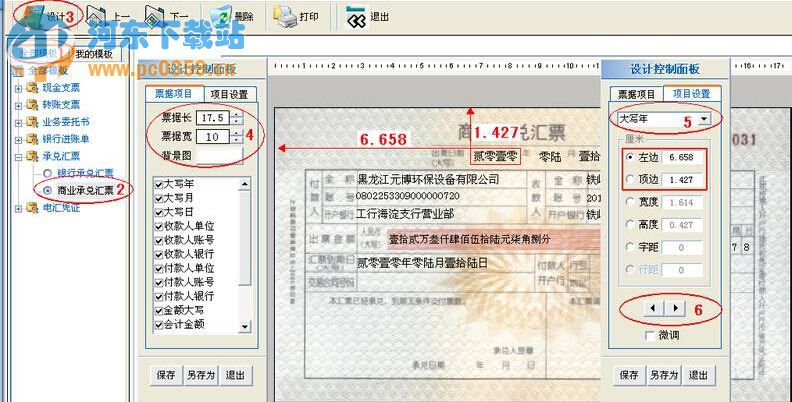The width and height of the screenshot is (792, 402).
Task: Click 退出 in right design panel
Action: pos(698,375)
